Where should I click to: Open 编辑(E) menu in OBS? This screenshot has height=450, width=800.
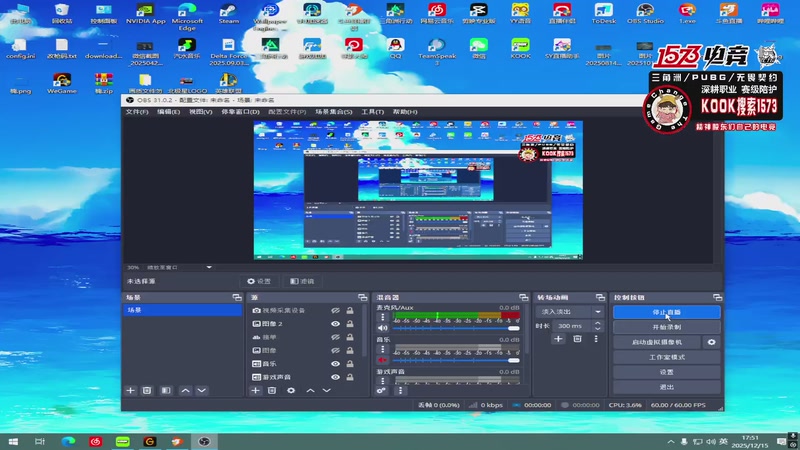(x=168, y=112)
